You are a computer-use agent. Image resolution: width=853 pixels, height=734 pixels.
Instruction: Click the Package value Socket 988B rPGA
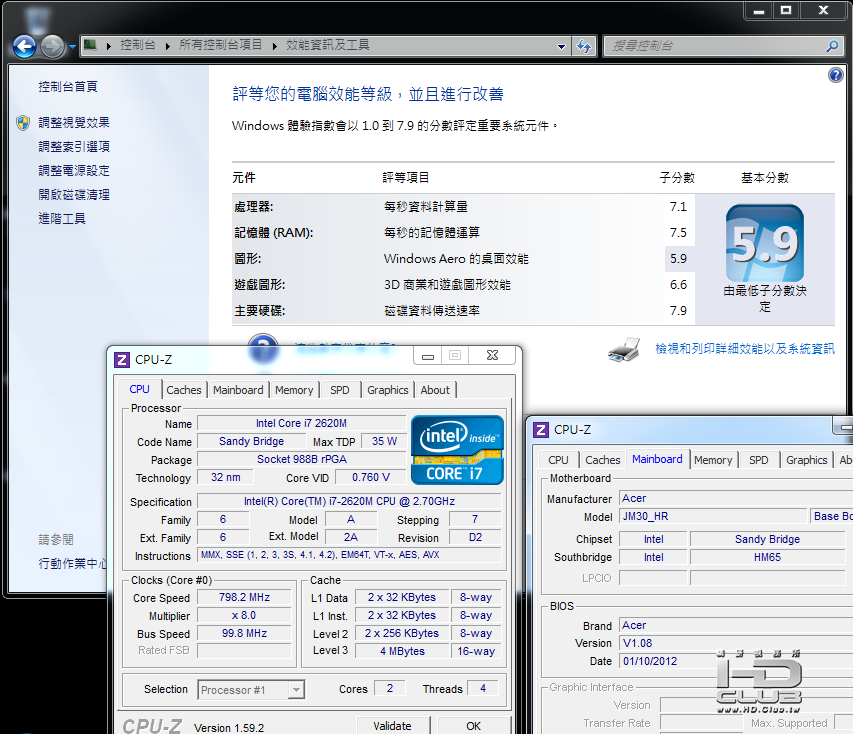tap(301, 459)
